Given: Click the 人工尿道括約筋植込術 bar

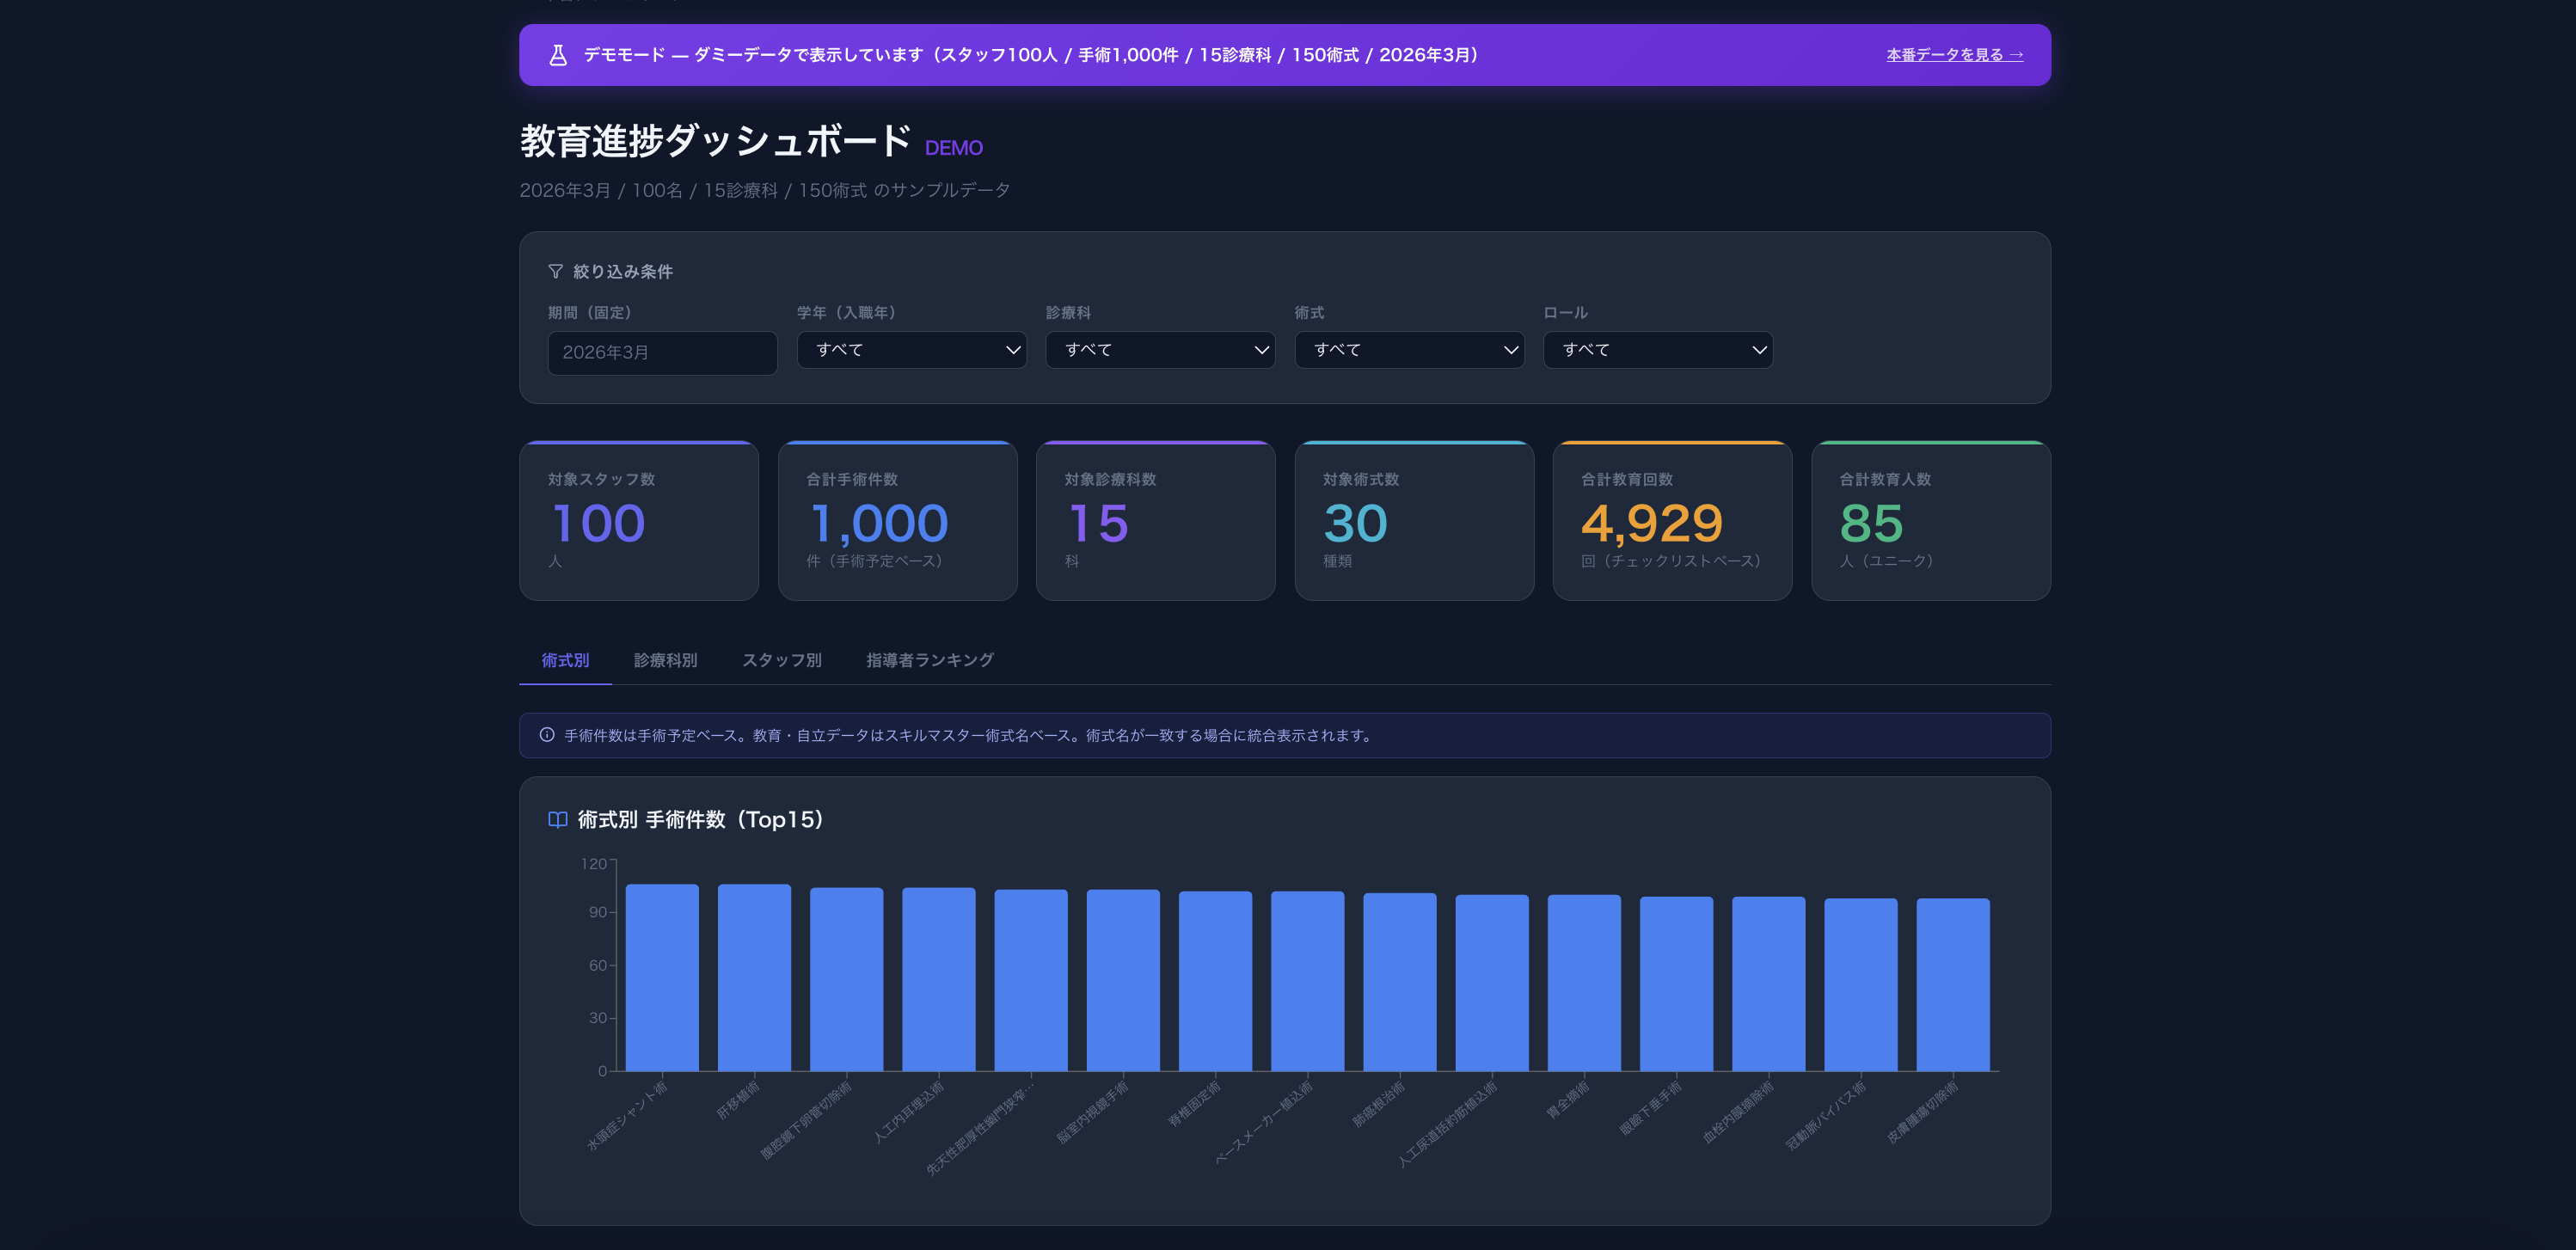Looking at the screenshot, I should pos(1492,984).
